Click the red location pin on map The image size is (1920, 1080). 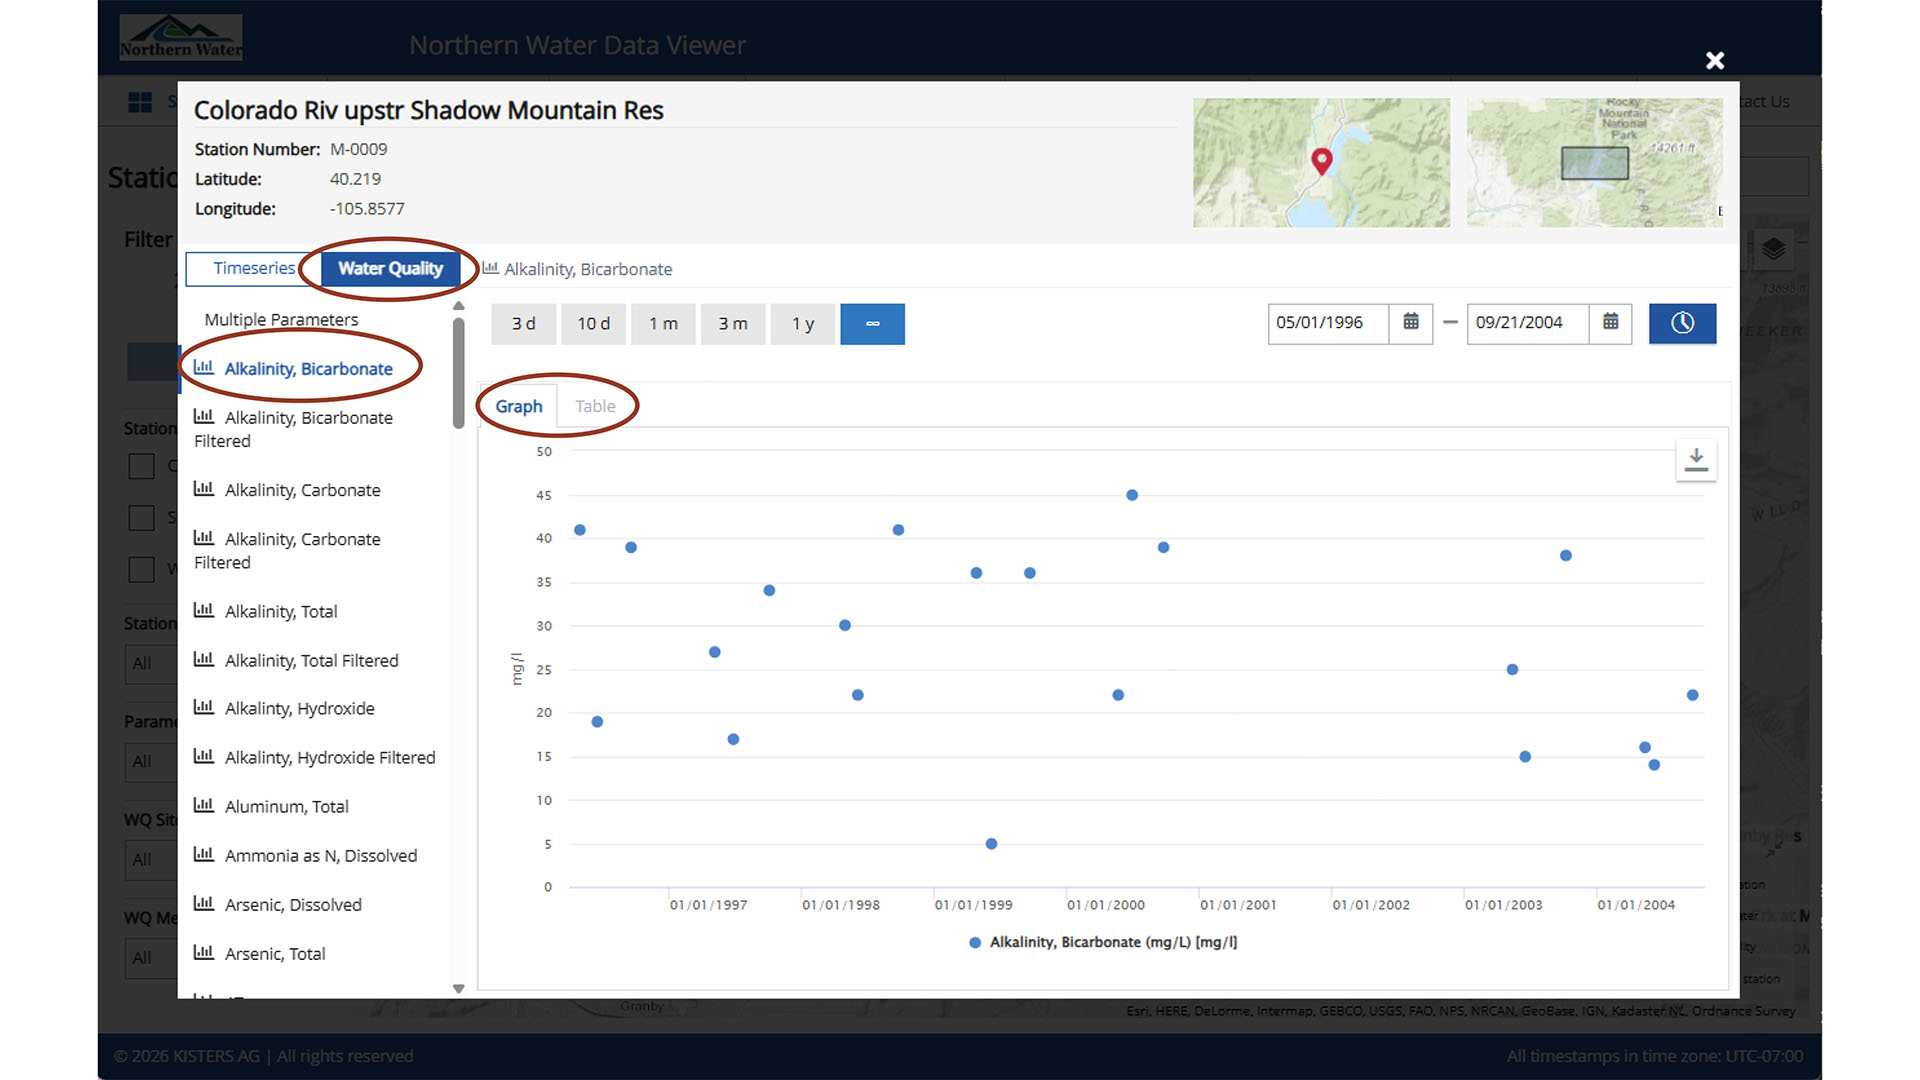1322,161
